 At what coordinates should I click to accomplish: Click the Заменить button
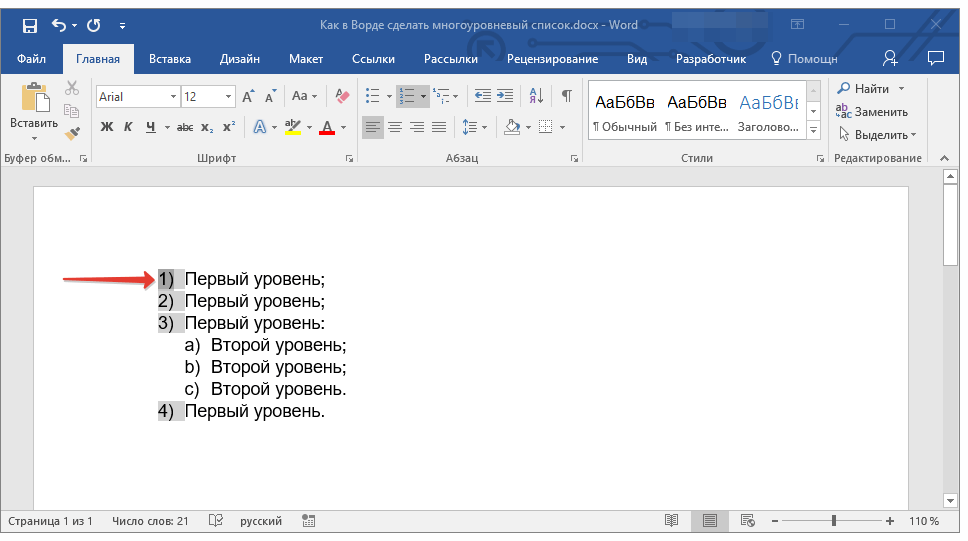point(872,112)
